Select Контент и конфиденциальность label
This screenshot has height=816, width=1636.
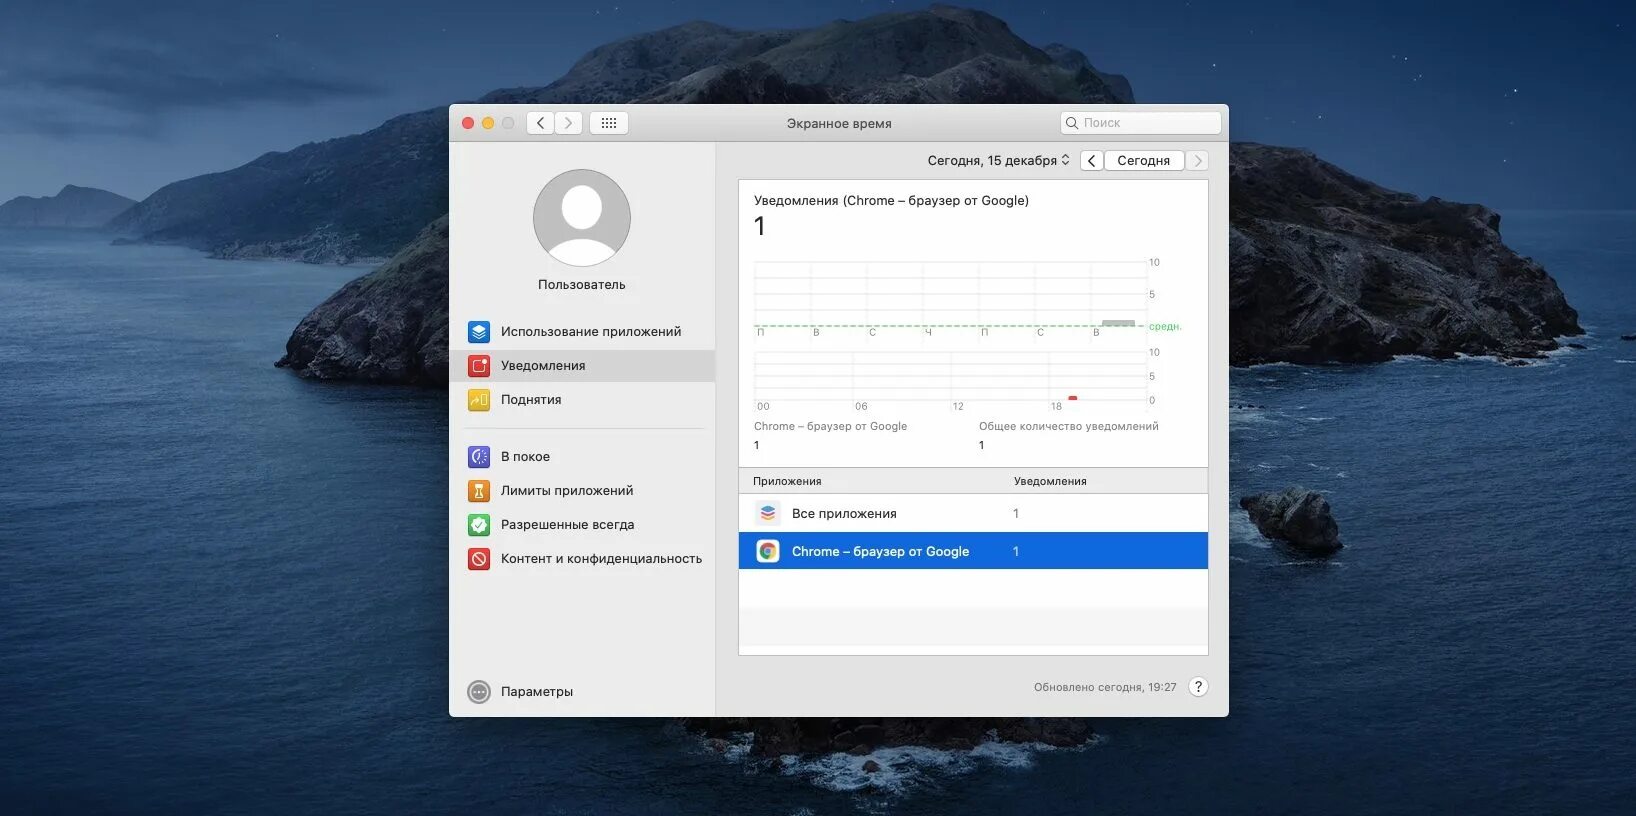pyautogui.click(x=601, y=558)
